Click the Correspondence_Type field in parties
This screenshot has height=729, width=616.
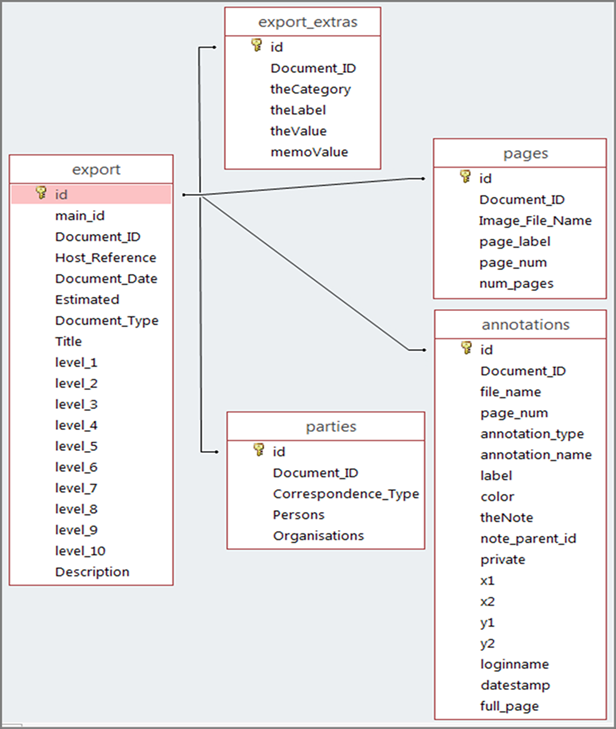pos(345,493)
